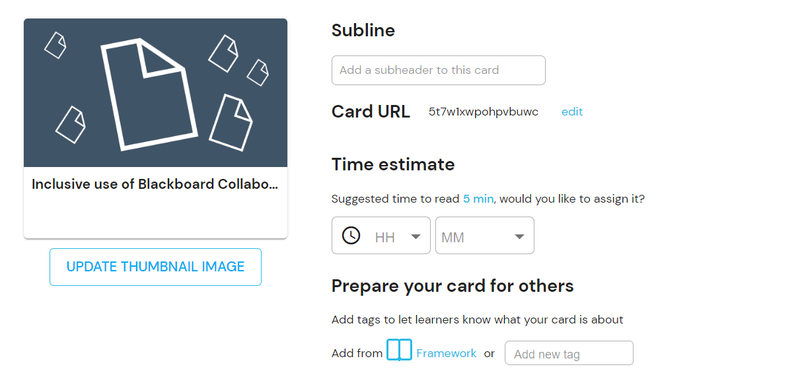800x375 pixels.
Task: Apply the suggested 5 min reading time
Action: point(478,199)
